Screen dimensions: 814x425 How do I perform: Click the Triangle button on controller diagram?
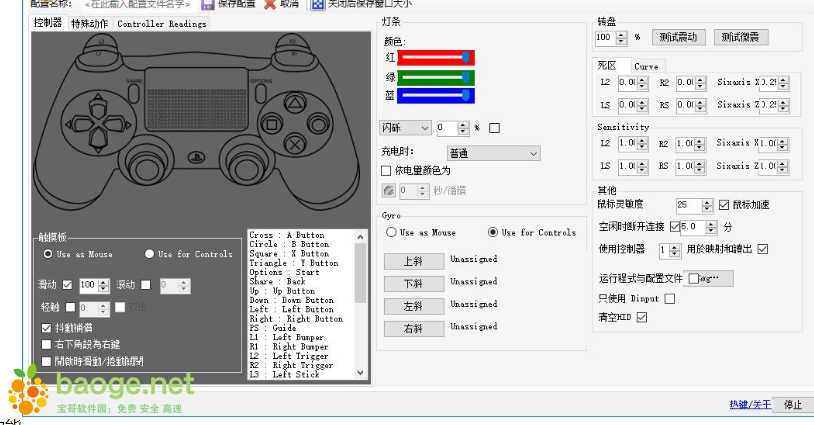click(295, 101)
